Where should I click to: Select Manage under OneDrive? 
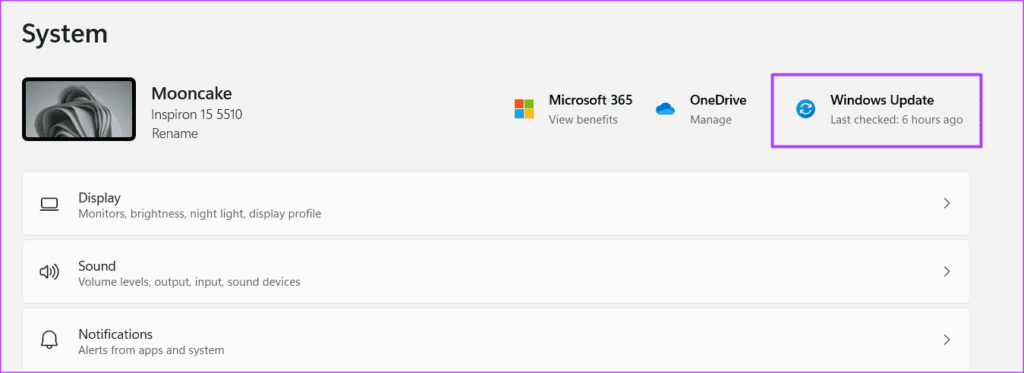click(x=711, y=120)
